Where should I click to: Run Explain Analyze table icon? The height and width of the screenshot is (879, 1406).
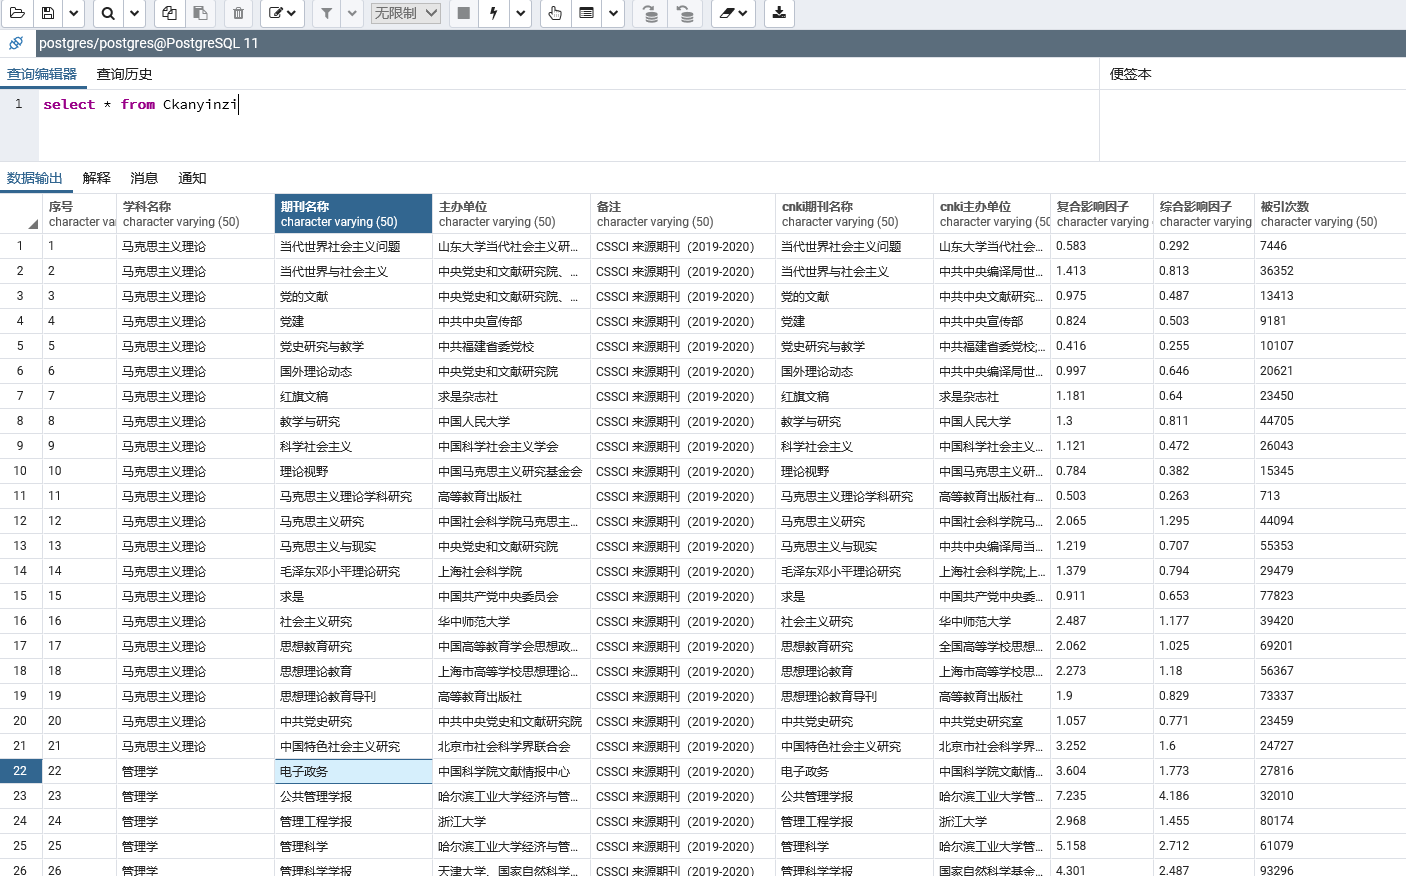coord(587,13)
